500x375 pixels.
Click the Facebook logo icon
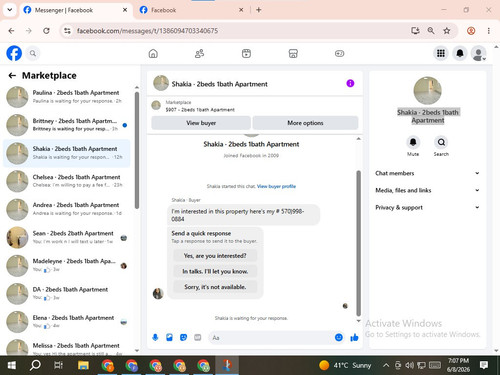click(14, 53)
